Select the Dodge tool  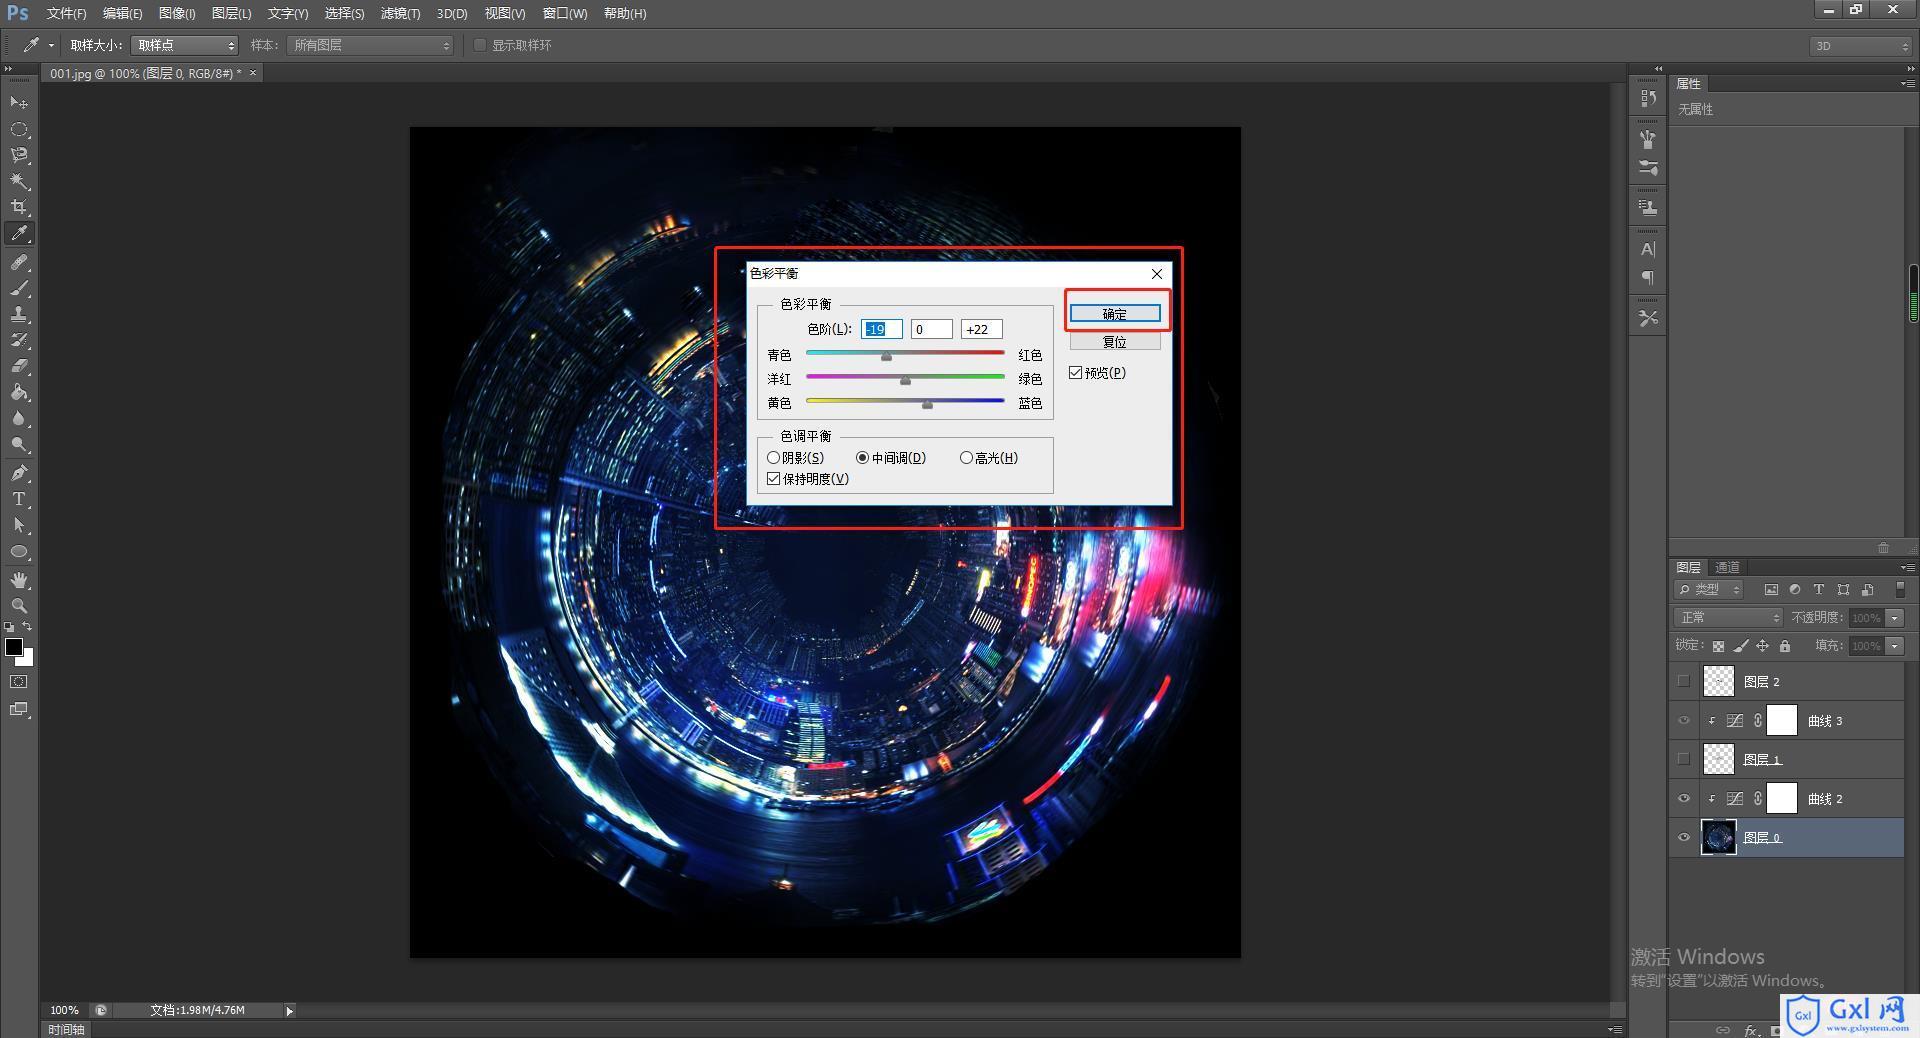[x=19, y=444]
